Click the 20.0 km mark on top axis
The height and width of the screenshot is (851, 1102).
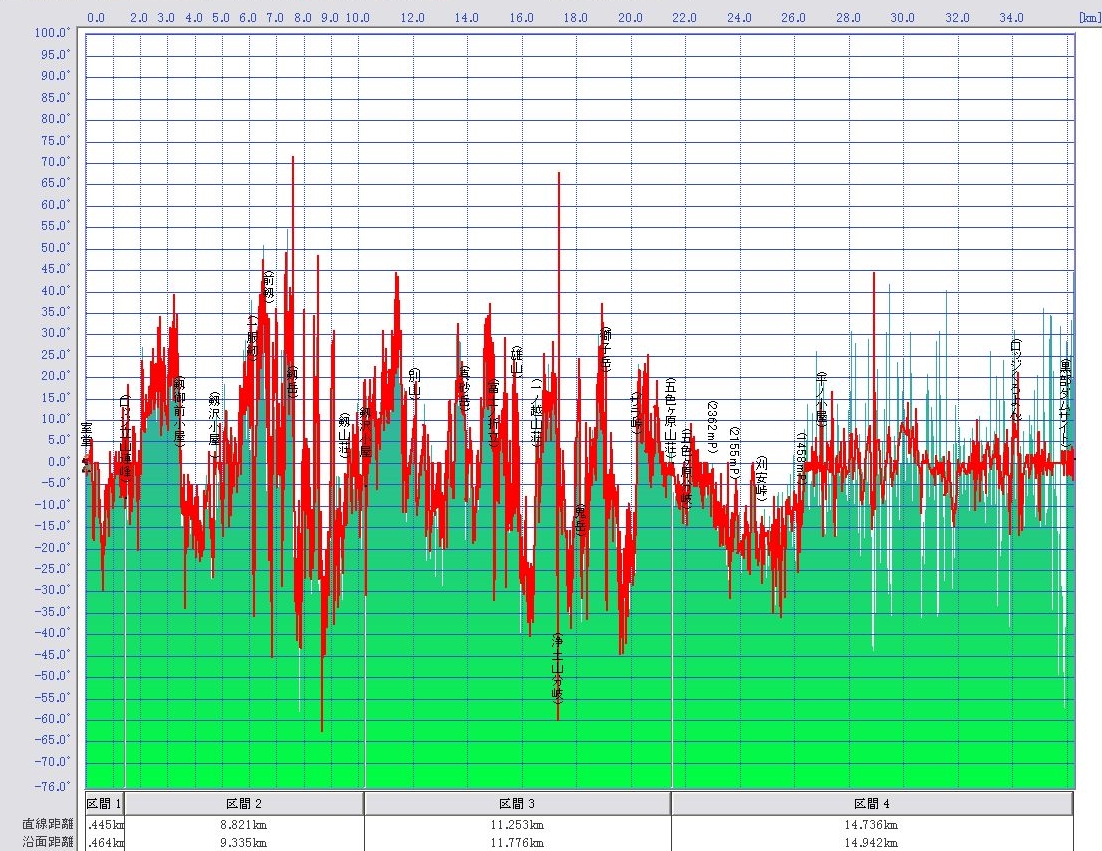pos(630,18)
